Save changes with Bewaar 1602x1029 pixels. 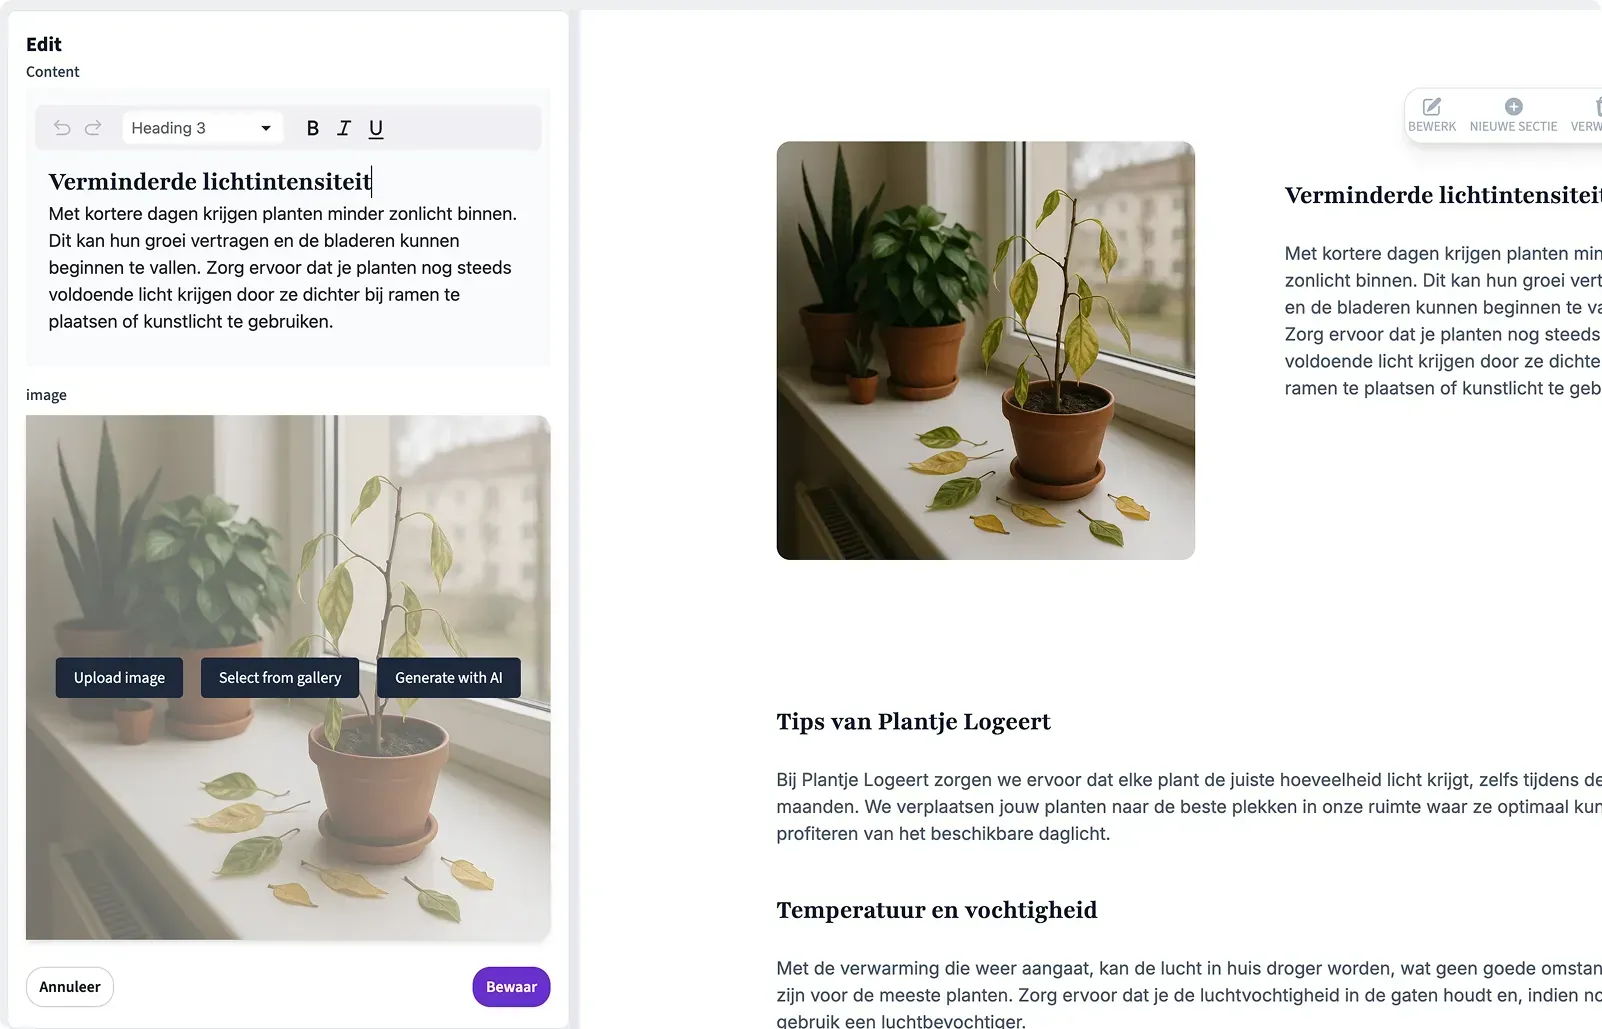[x=511, y=987]
